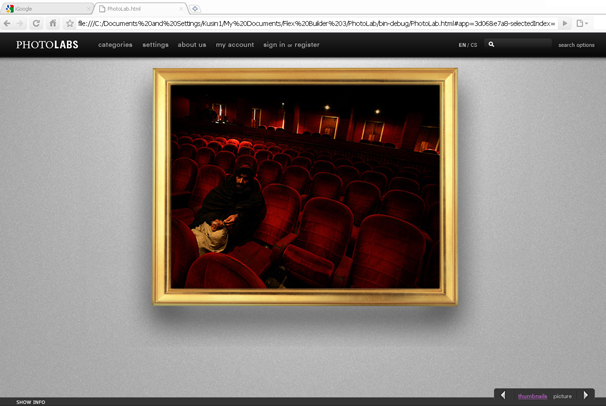This screenshot has width=606, height=406.
Task: Reload the page with the refresh icon
Action: (x=36, y=23)
